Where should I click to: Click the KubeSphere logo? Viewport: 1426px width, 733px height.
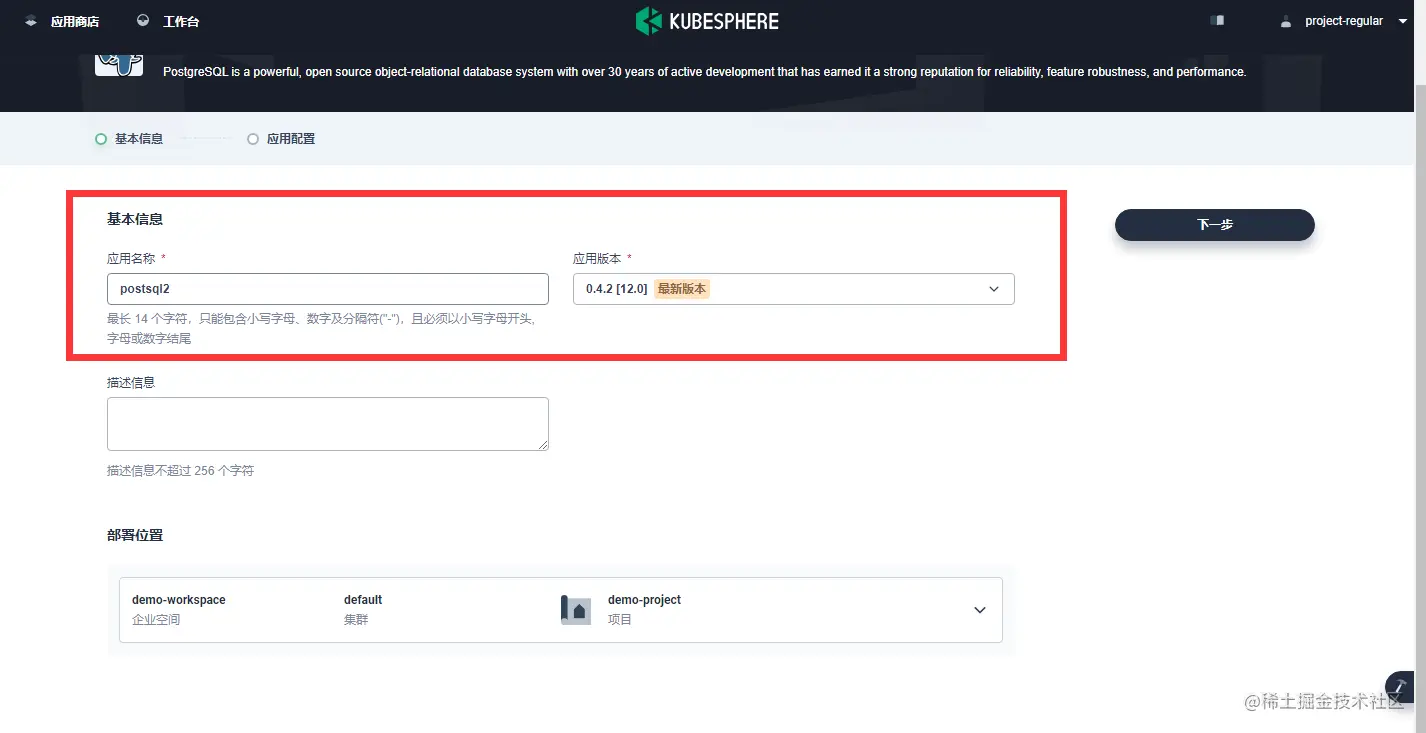[707, 21]
